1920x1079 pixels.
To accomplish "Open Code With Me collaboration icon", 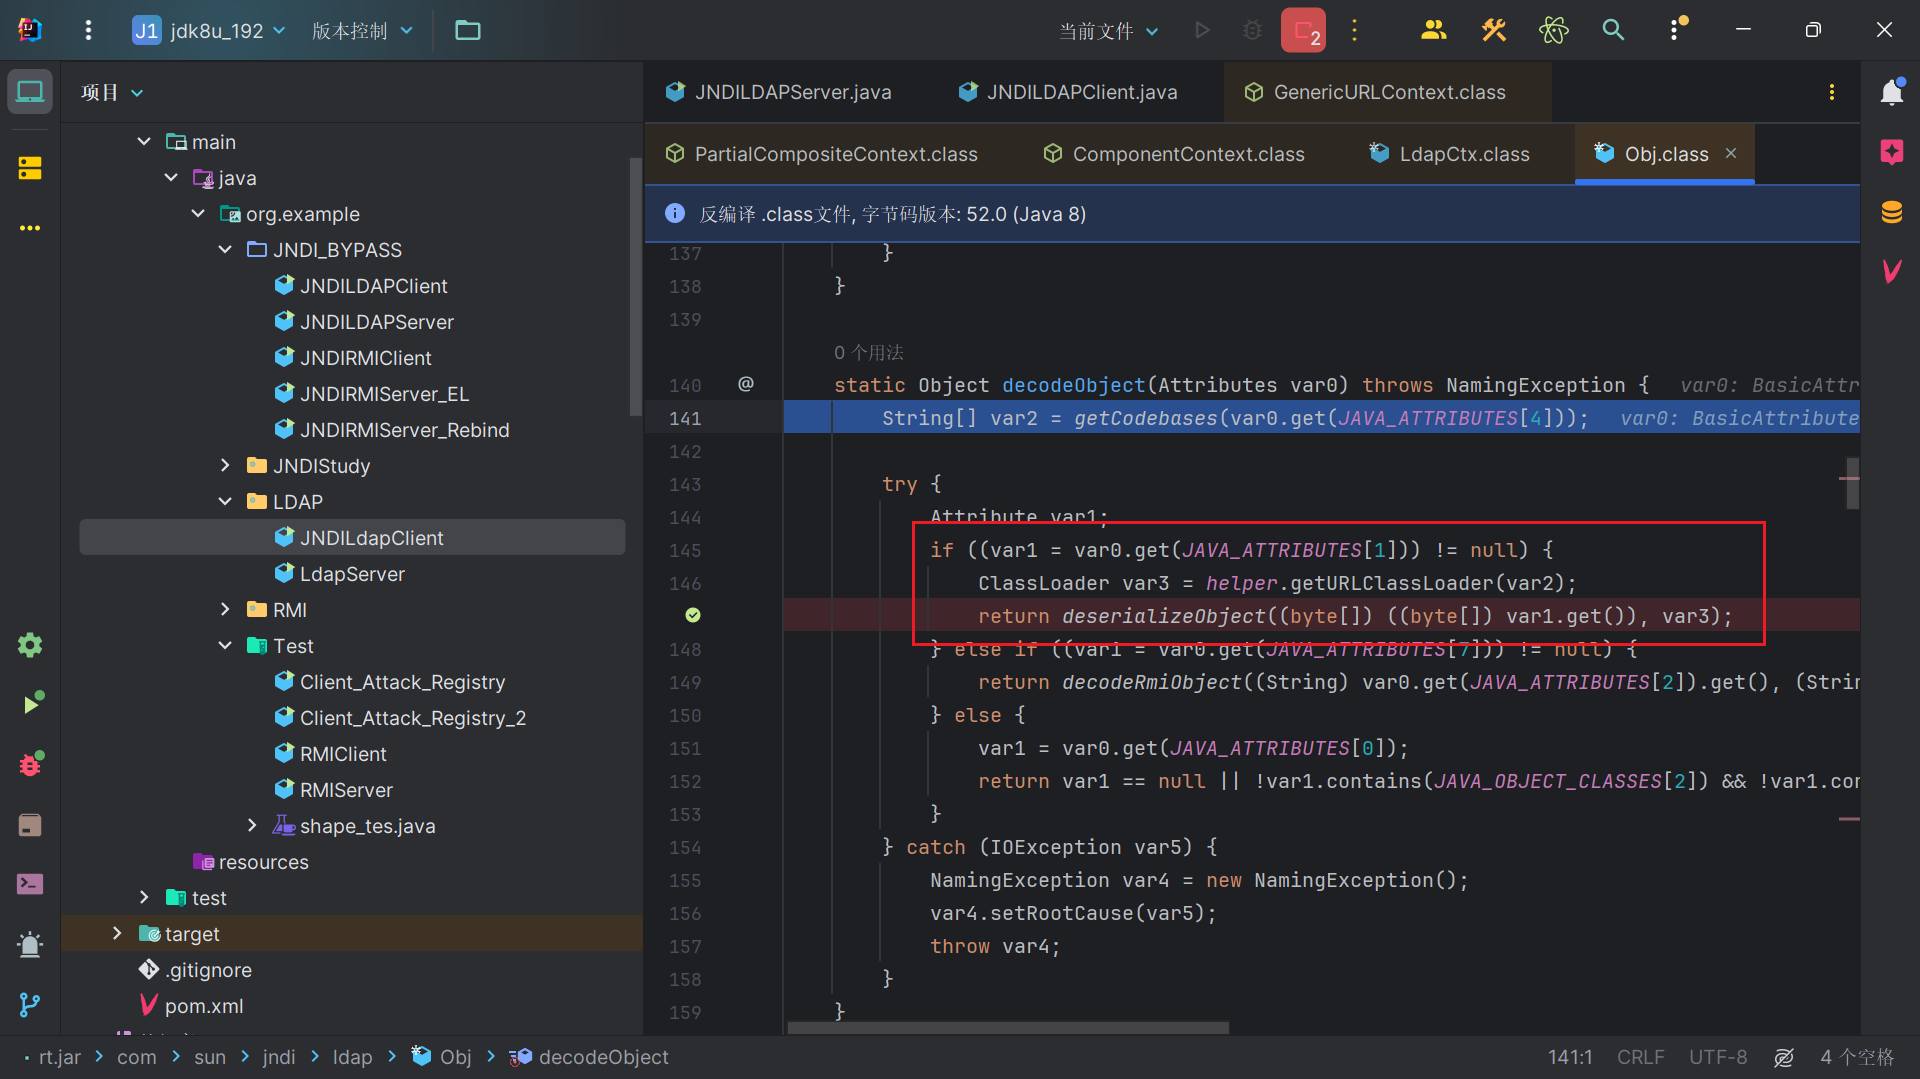I will point(1433,30).
